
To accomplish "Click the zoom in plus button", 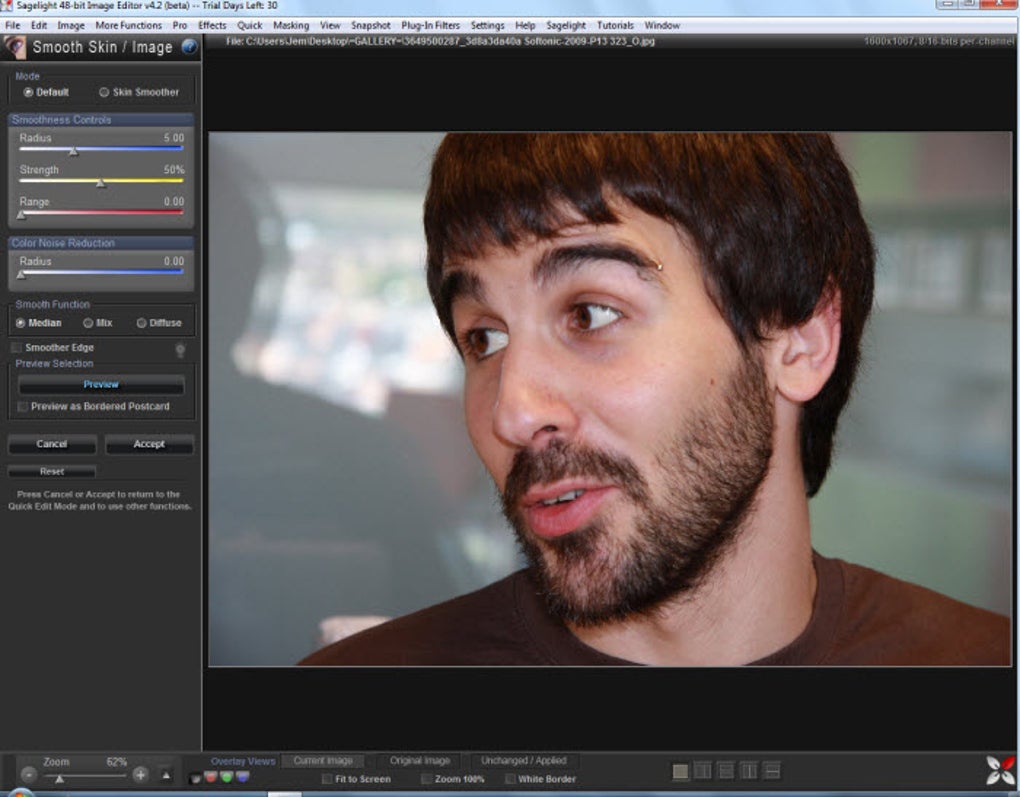I will pos(140,774).
